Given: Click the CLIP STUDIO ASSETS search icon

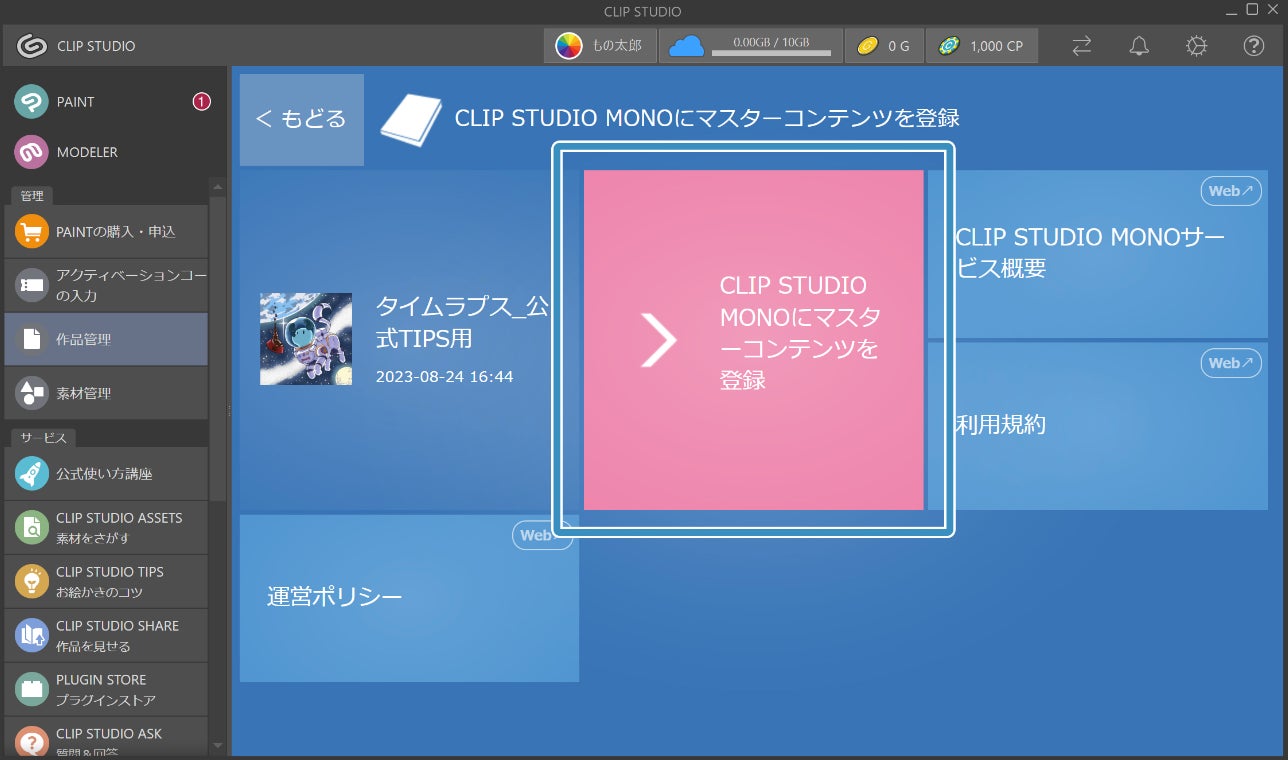Looking at the screenshot, I should click(x=32, y=527).
